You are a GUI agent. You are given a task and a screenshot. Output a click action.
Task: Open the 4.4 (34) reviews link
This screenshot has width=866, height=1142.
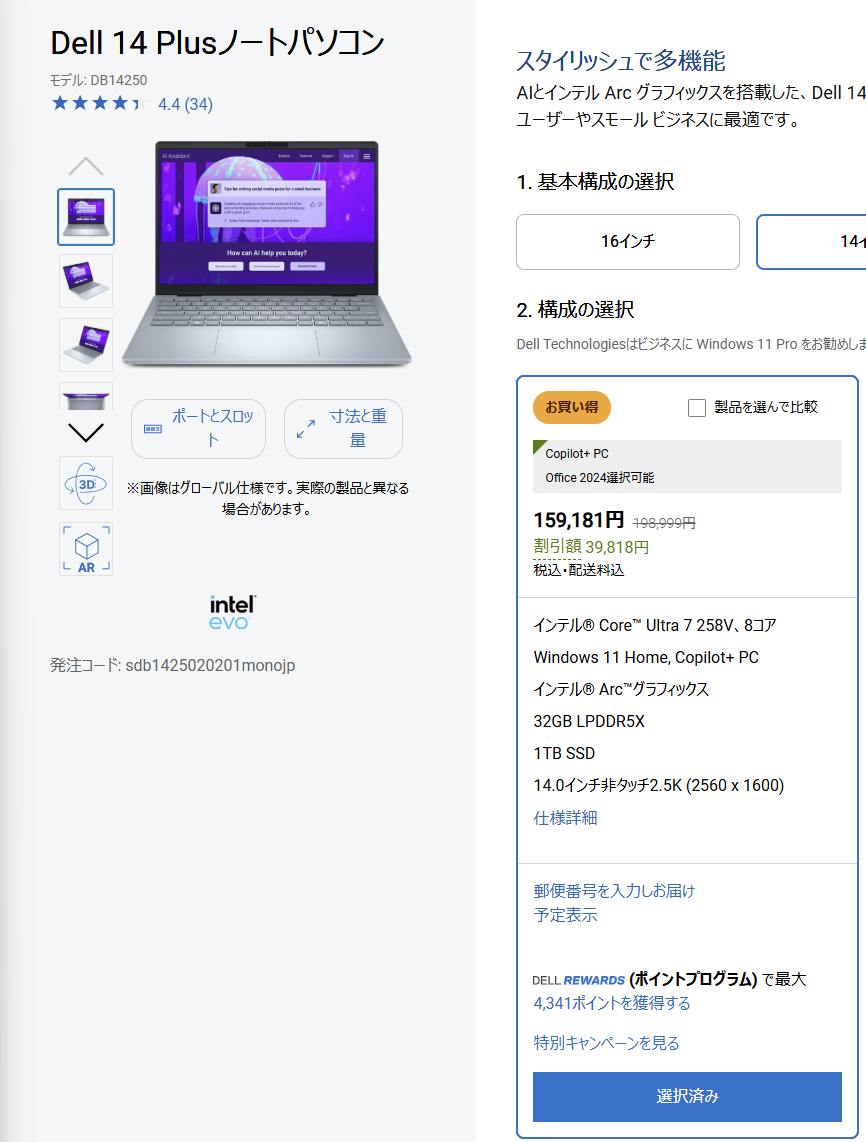(x=186, y=104)
